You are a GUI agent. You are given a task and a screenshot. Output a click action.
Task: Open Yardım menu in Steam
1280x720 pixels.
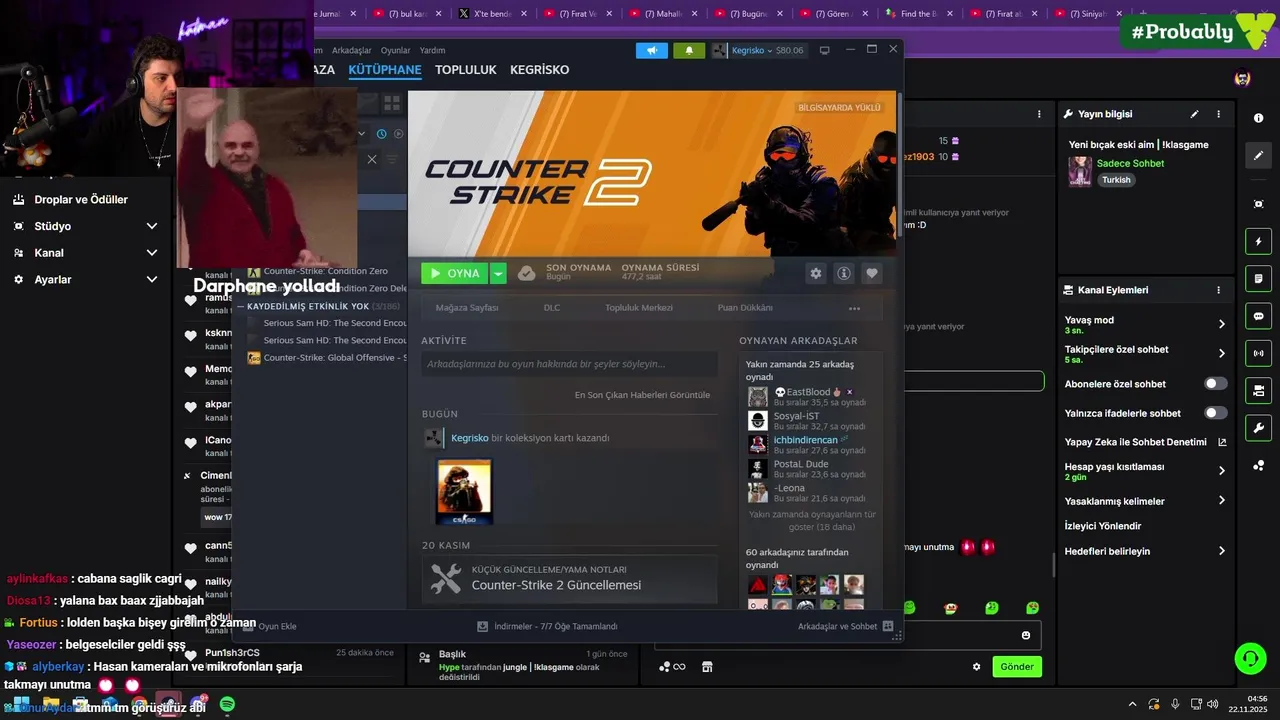pos(432,50)
